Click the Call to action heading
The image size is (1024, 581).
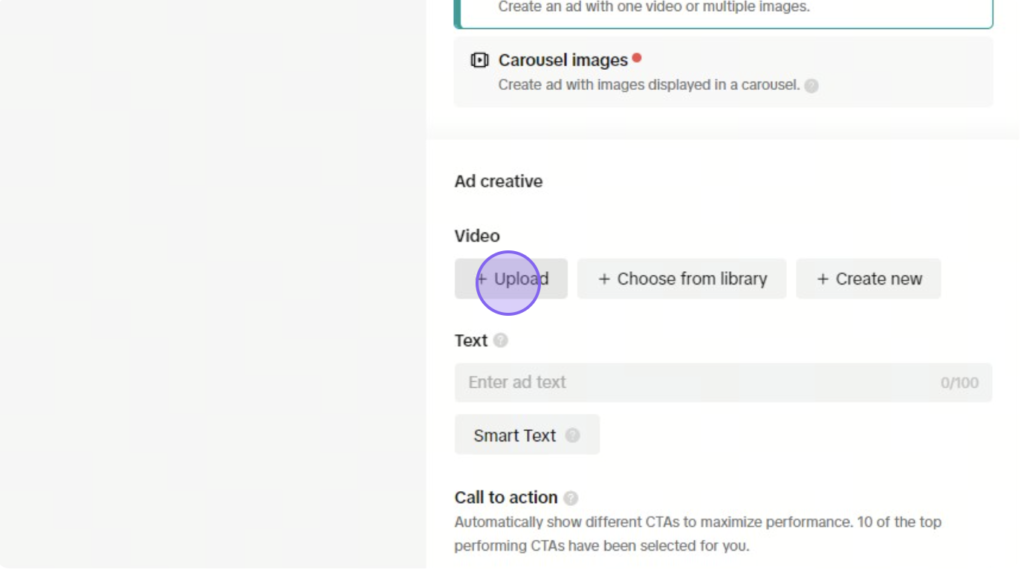pos(506,497)
